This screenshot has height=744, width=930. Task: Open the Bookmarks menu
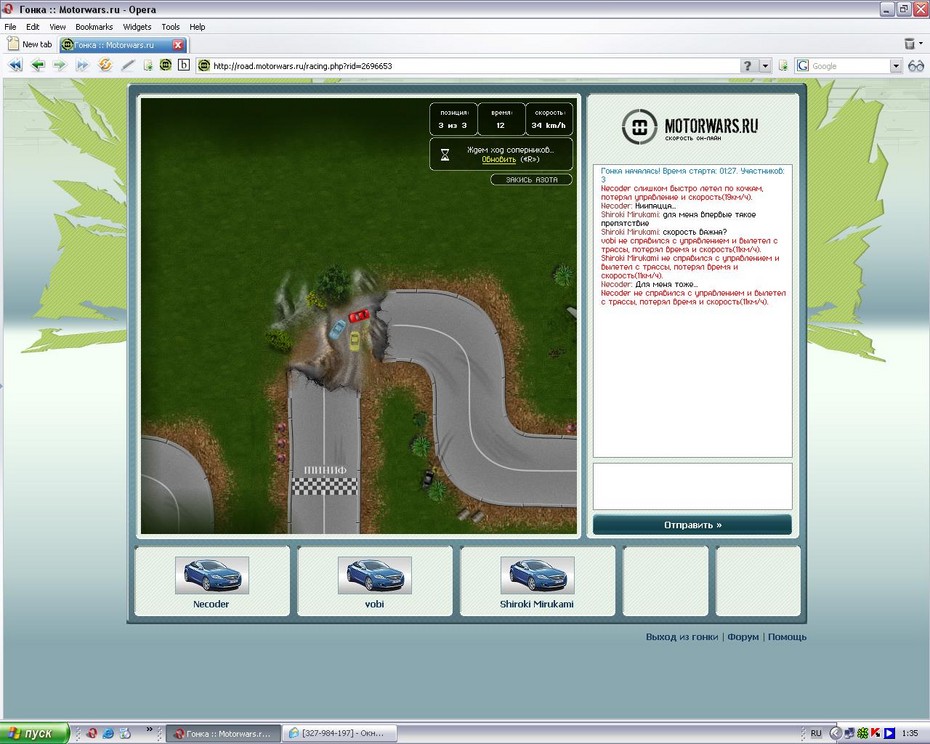[x=95, y=27]
